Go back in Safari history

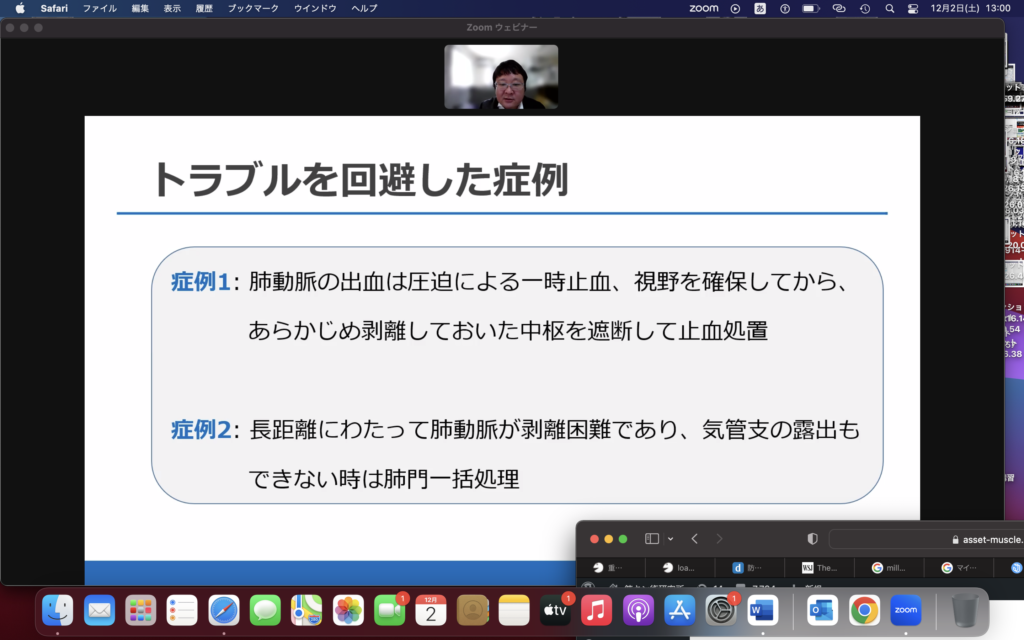pos(695,538)
